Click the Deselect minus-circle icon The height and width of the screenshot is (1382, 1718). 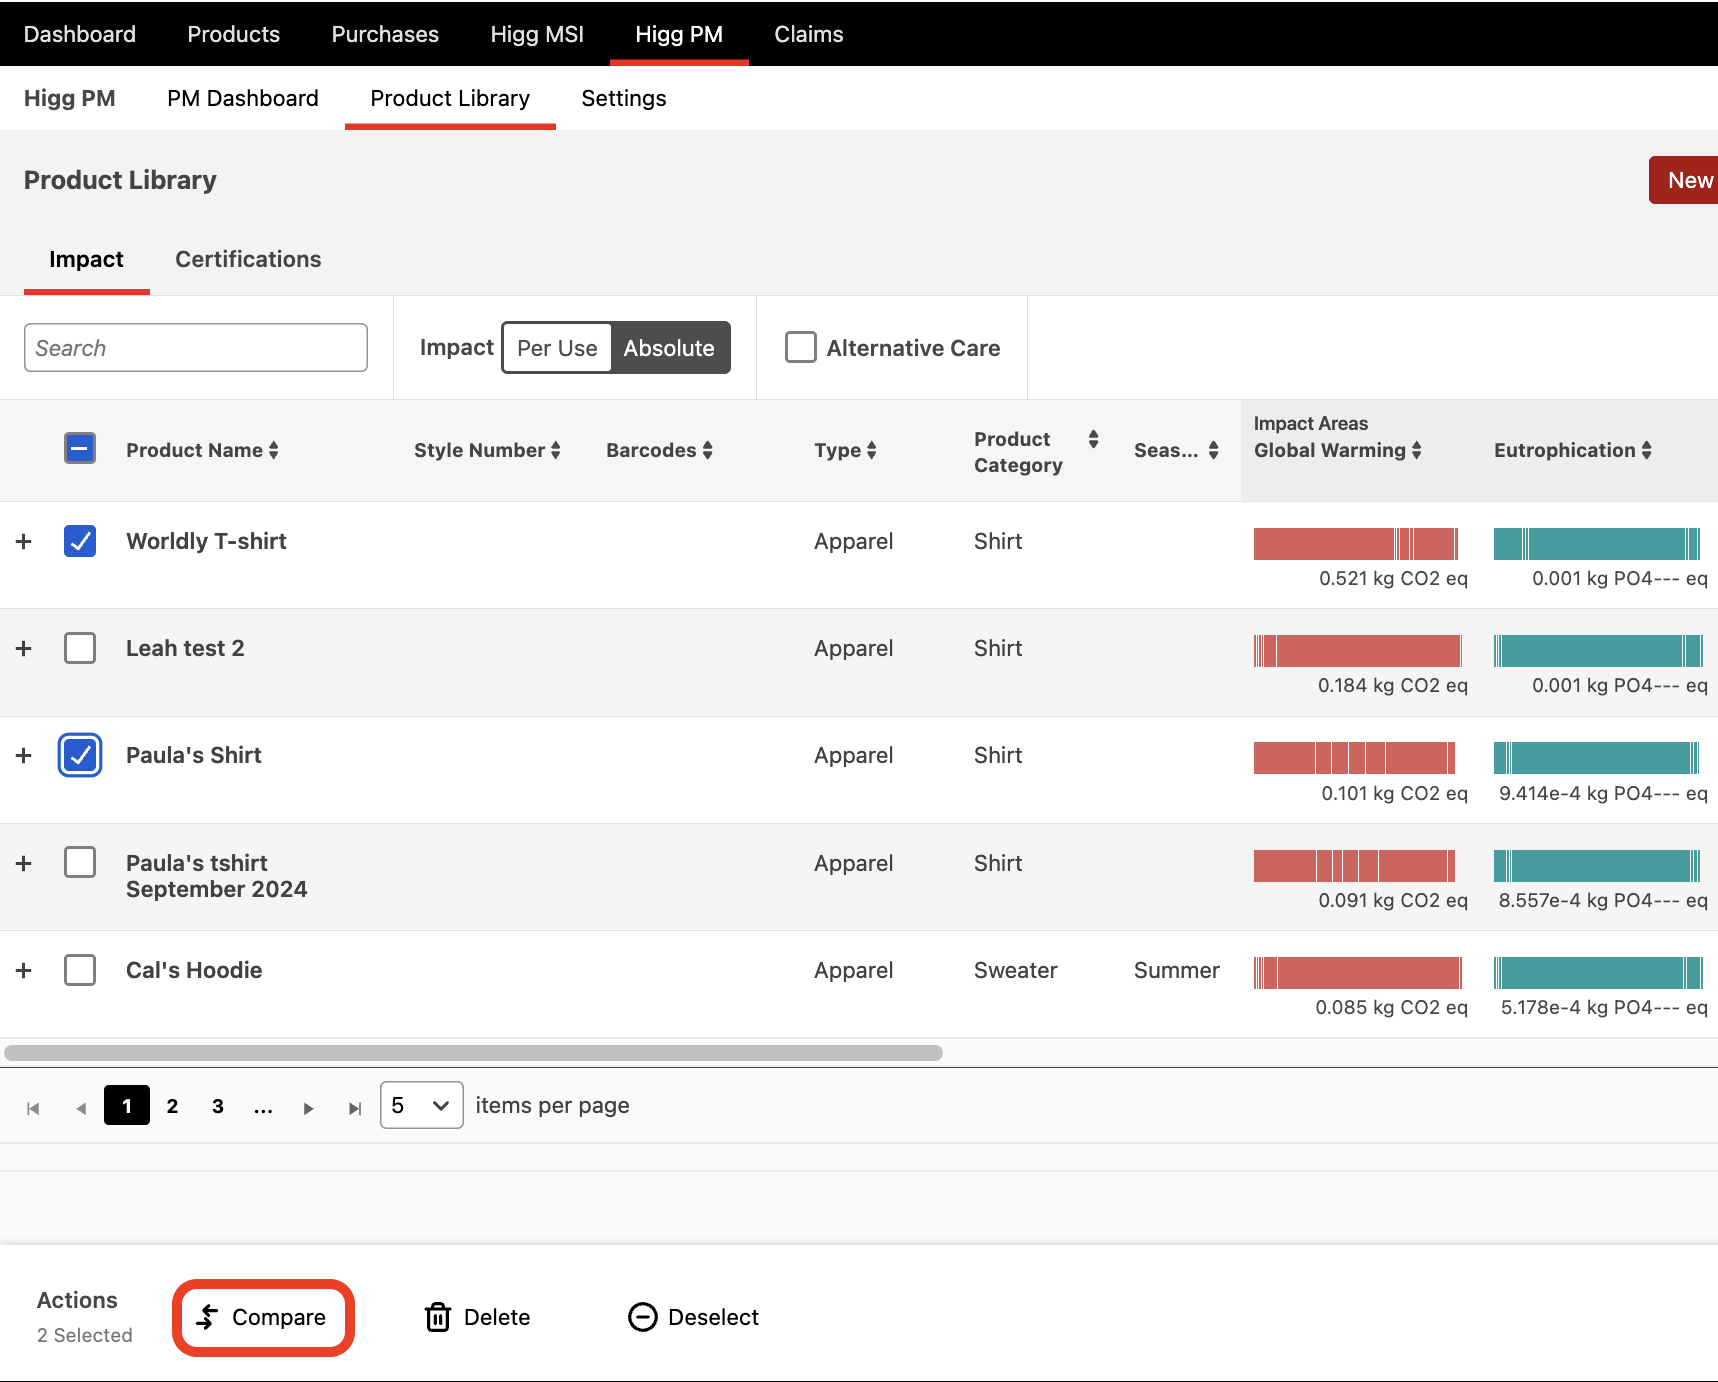point(642,1317)
